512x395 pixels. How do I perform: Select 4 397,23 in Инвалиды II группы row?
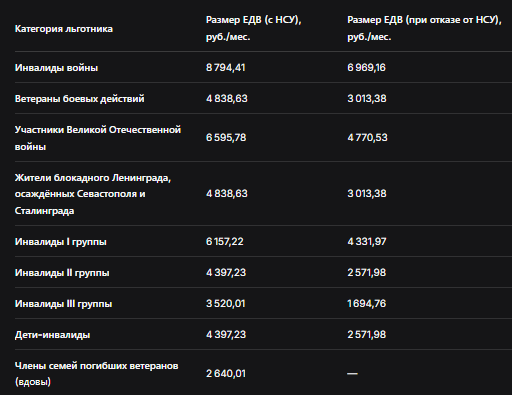pyautogui.click(x=226, y=273)
